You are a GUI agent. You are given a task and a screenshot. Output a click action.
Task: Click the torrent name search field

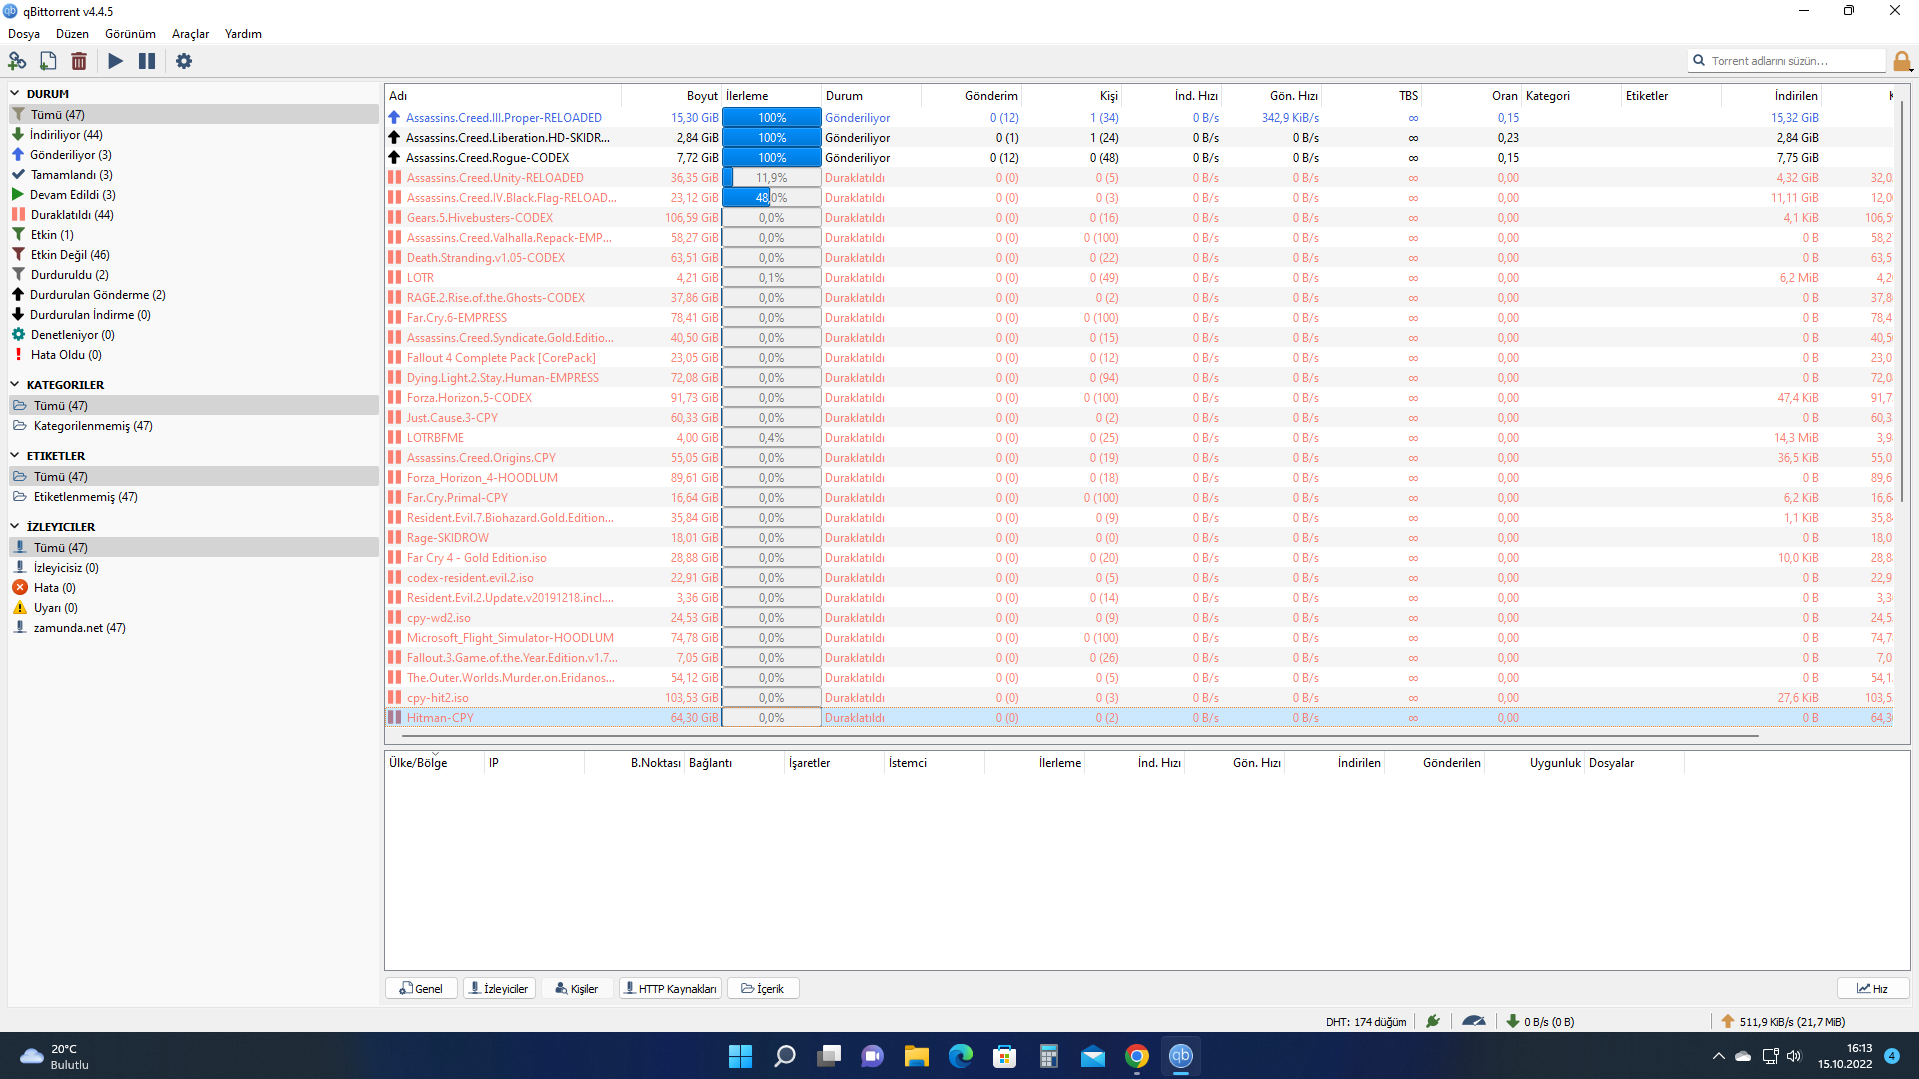click(1787, 61)
